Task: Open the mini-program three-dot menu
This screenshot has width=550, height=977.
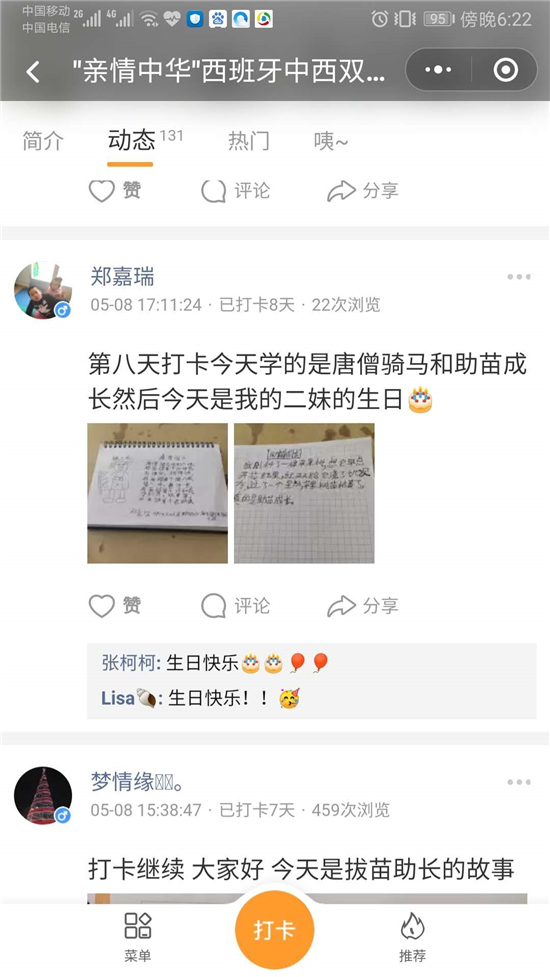Action: (438, 70)
